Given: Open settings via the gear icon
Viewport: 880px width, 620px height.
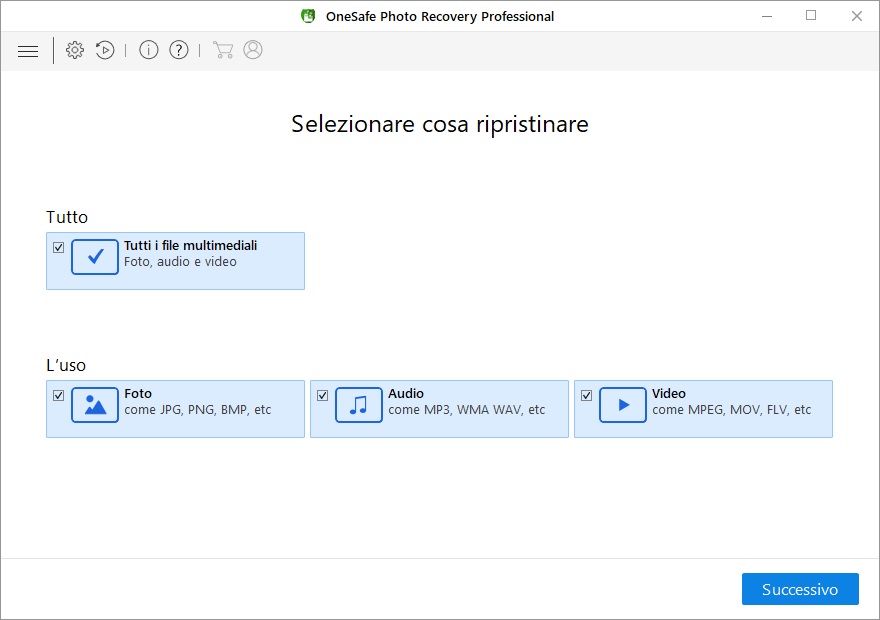Looking at the screenshot, I should coord(75,50).
